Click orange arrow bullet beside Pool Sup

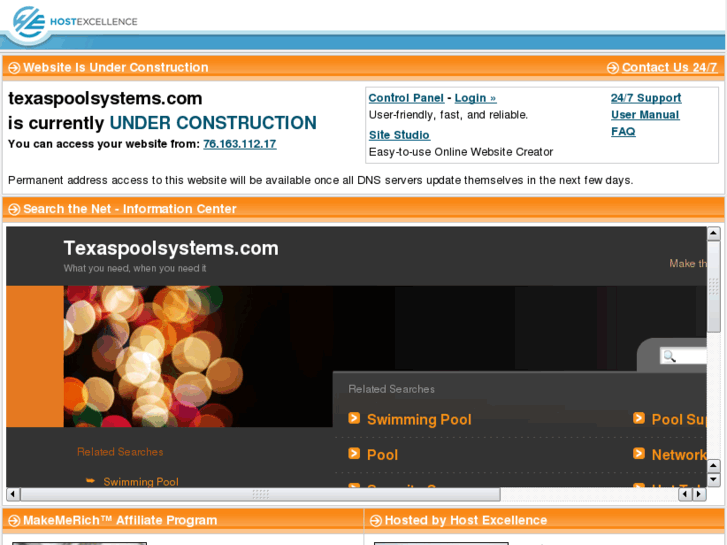pyautogui.click(x=639, y=418)
